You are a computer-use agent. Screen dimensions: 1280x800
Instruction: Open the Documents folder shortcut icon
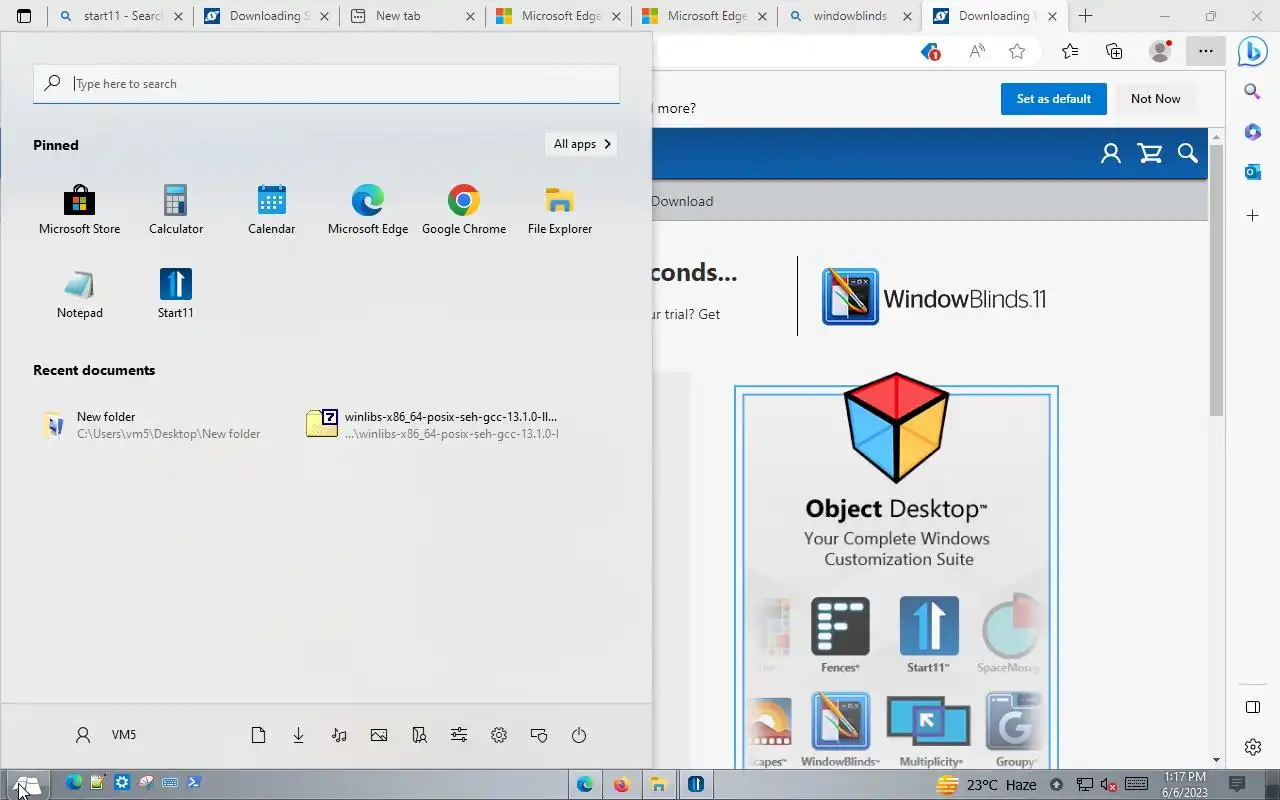click(x=258, y=735)
